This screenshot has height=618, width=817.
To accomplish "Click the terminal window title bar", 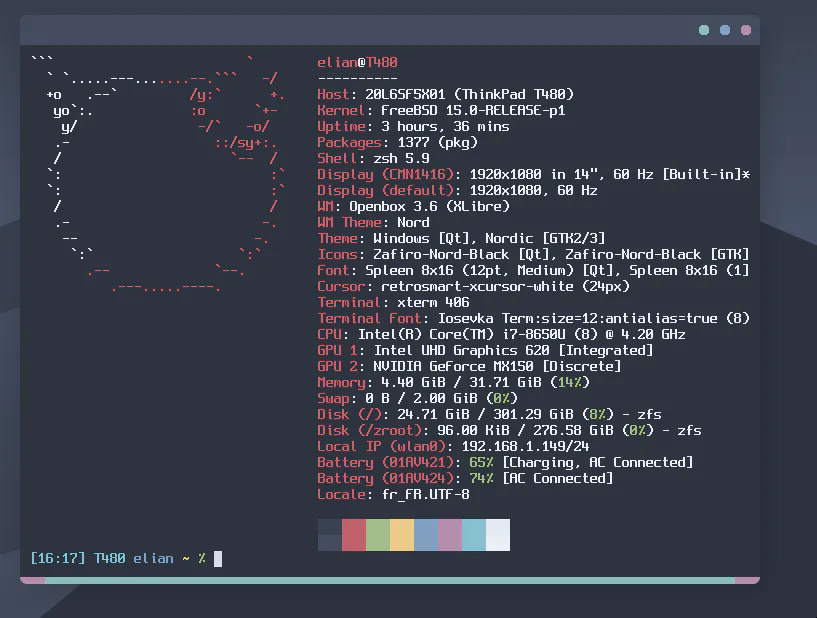I will tap(390, 30).
